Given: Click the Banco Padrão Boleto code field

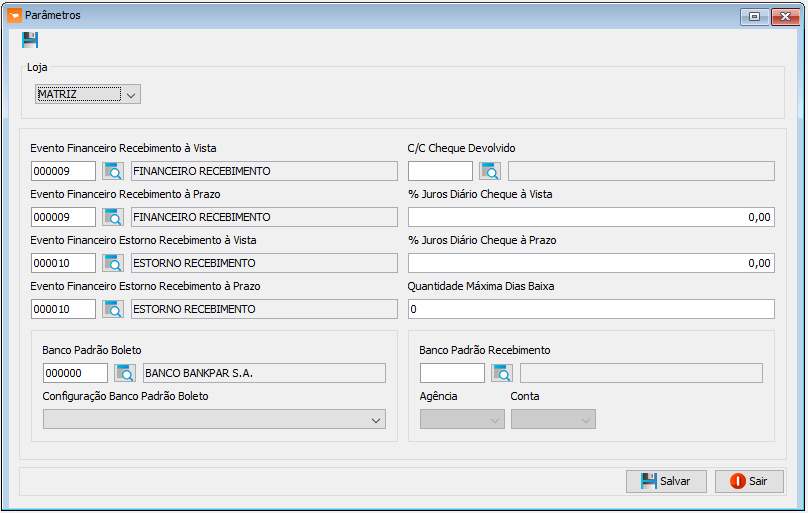Looking at the screenshot, I should (75, 373).
